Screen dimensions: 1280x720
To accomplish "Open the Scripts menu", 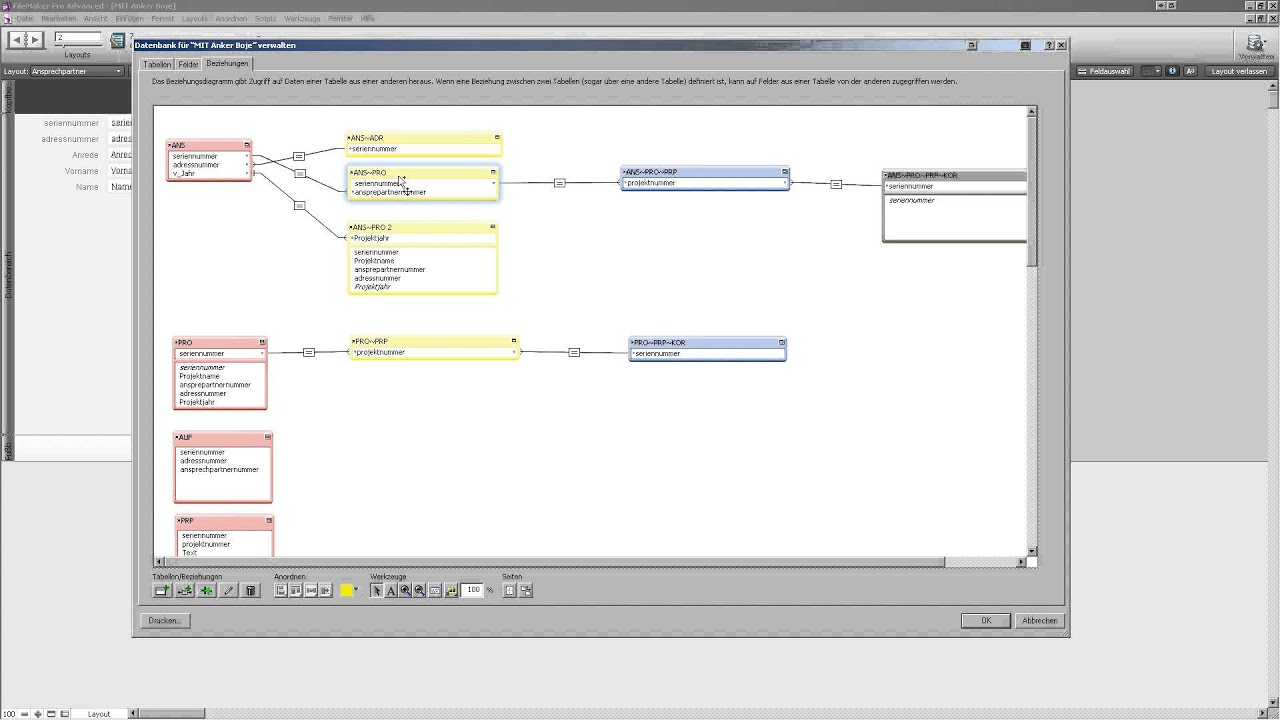I will pos(265,18).
